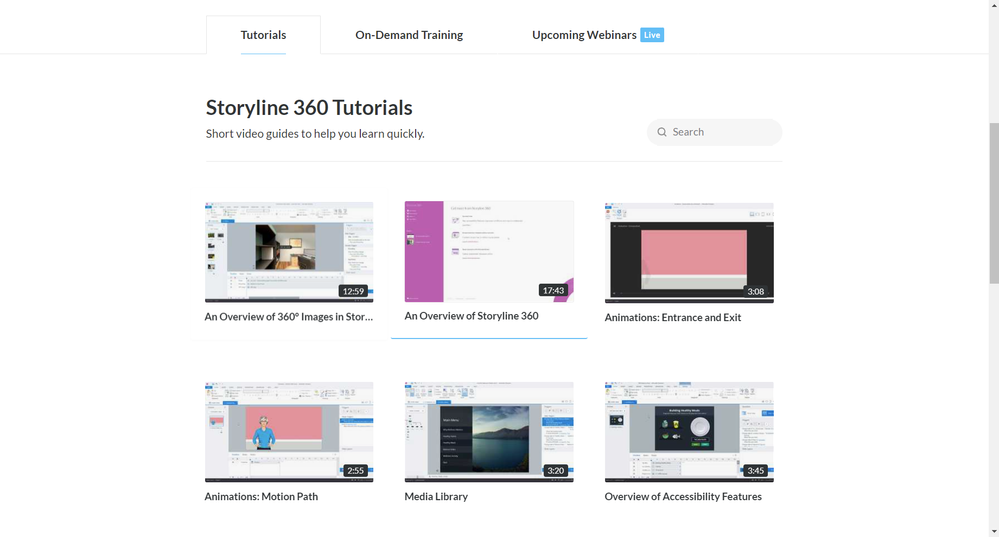Screen dimensions: 999x537
Task: Open the Entrance and Exit animations thumbnail
Action: [689, 253]
